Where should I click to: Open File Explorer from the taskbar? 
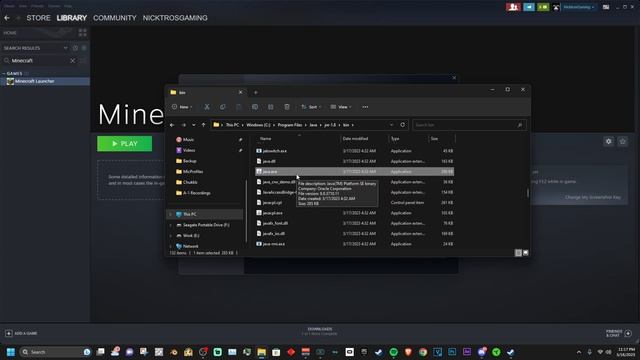pos(262,352)
